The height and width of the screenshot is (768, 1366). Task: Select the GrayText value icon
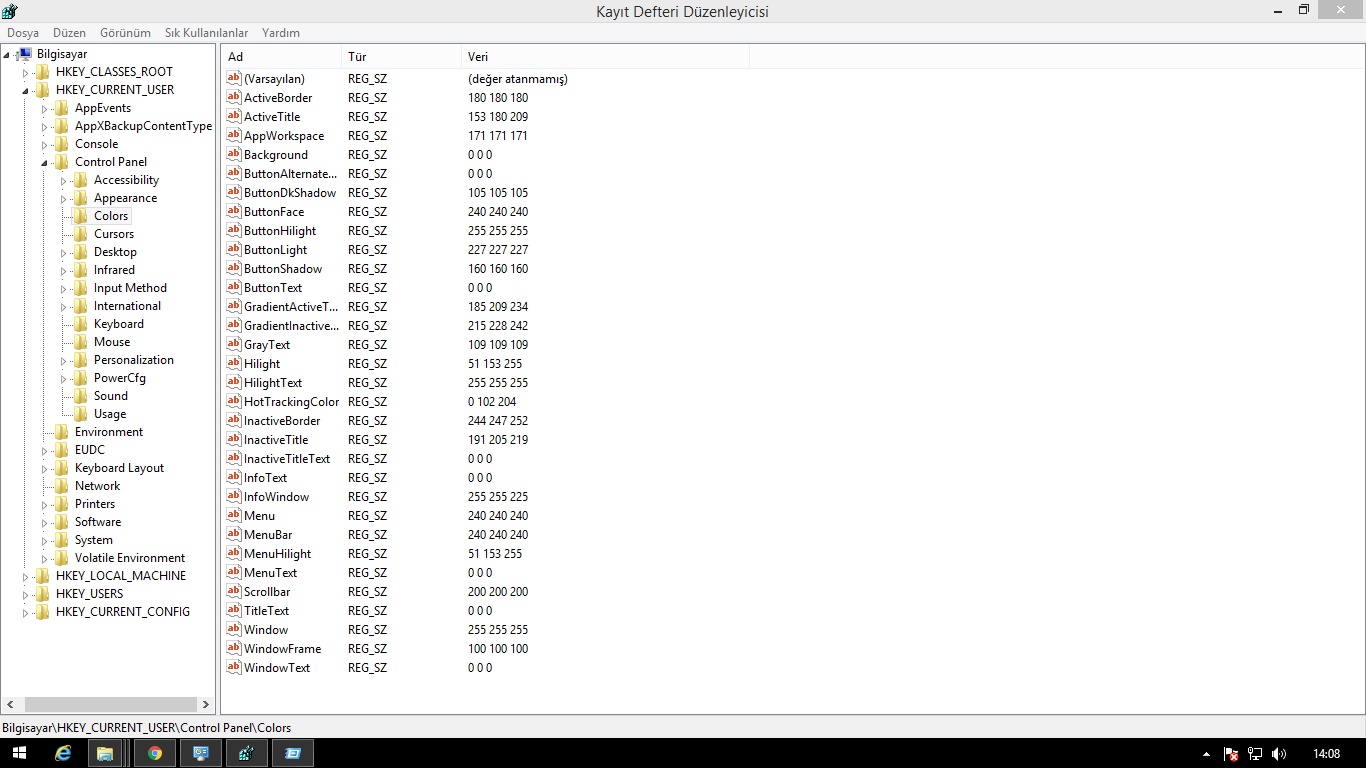234,345
